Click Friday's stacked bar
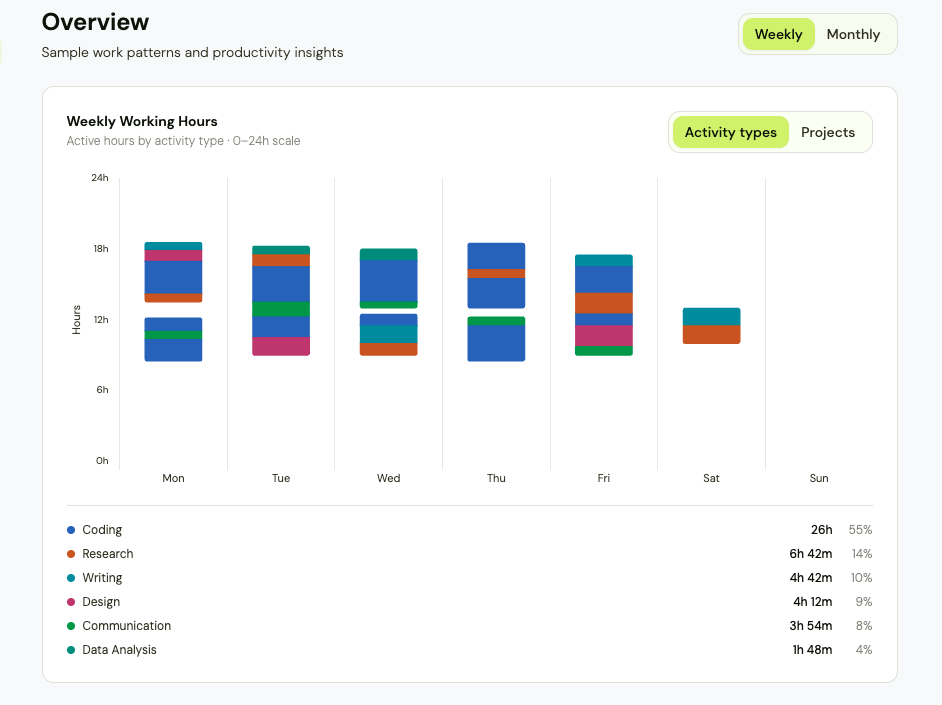Screen dimensions: 942x705 604,305
